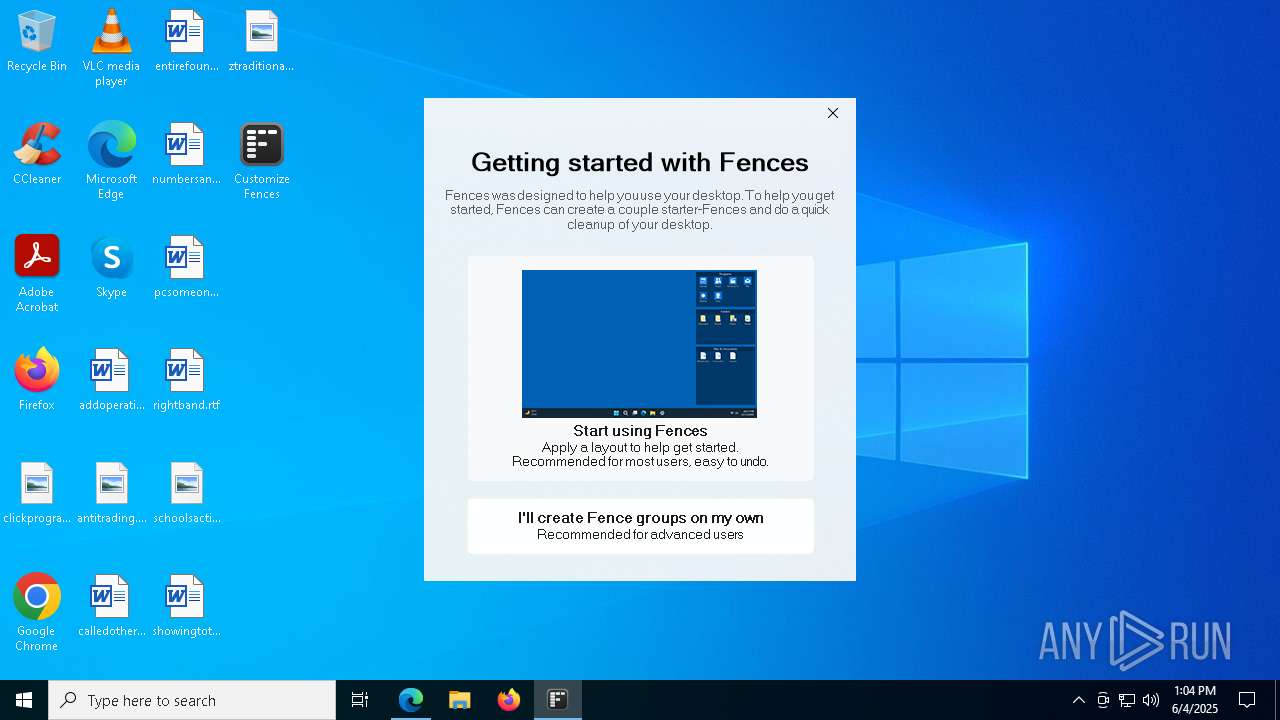This screenshot has height=720, width=1280.
Task: Select the CCleaner desktop icon
Action: pyautogui.click(x=37, y=155)
